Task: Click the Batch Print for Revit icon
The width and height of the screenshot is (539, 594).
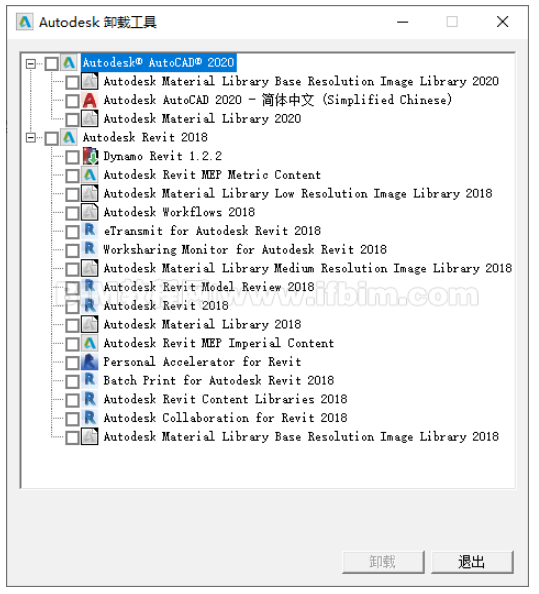Action: 90,381
